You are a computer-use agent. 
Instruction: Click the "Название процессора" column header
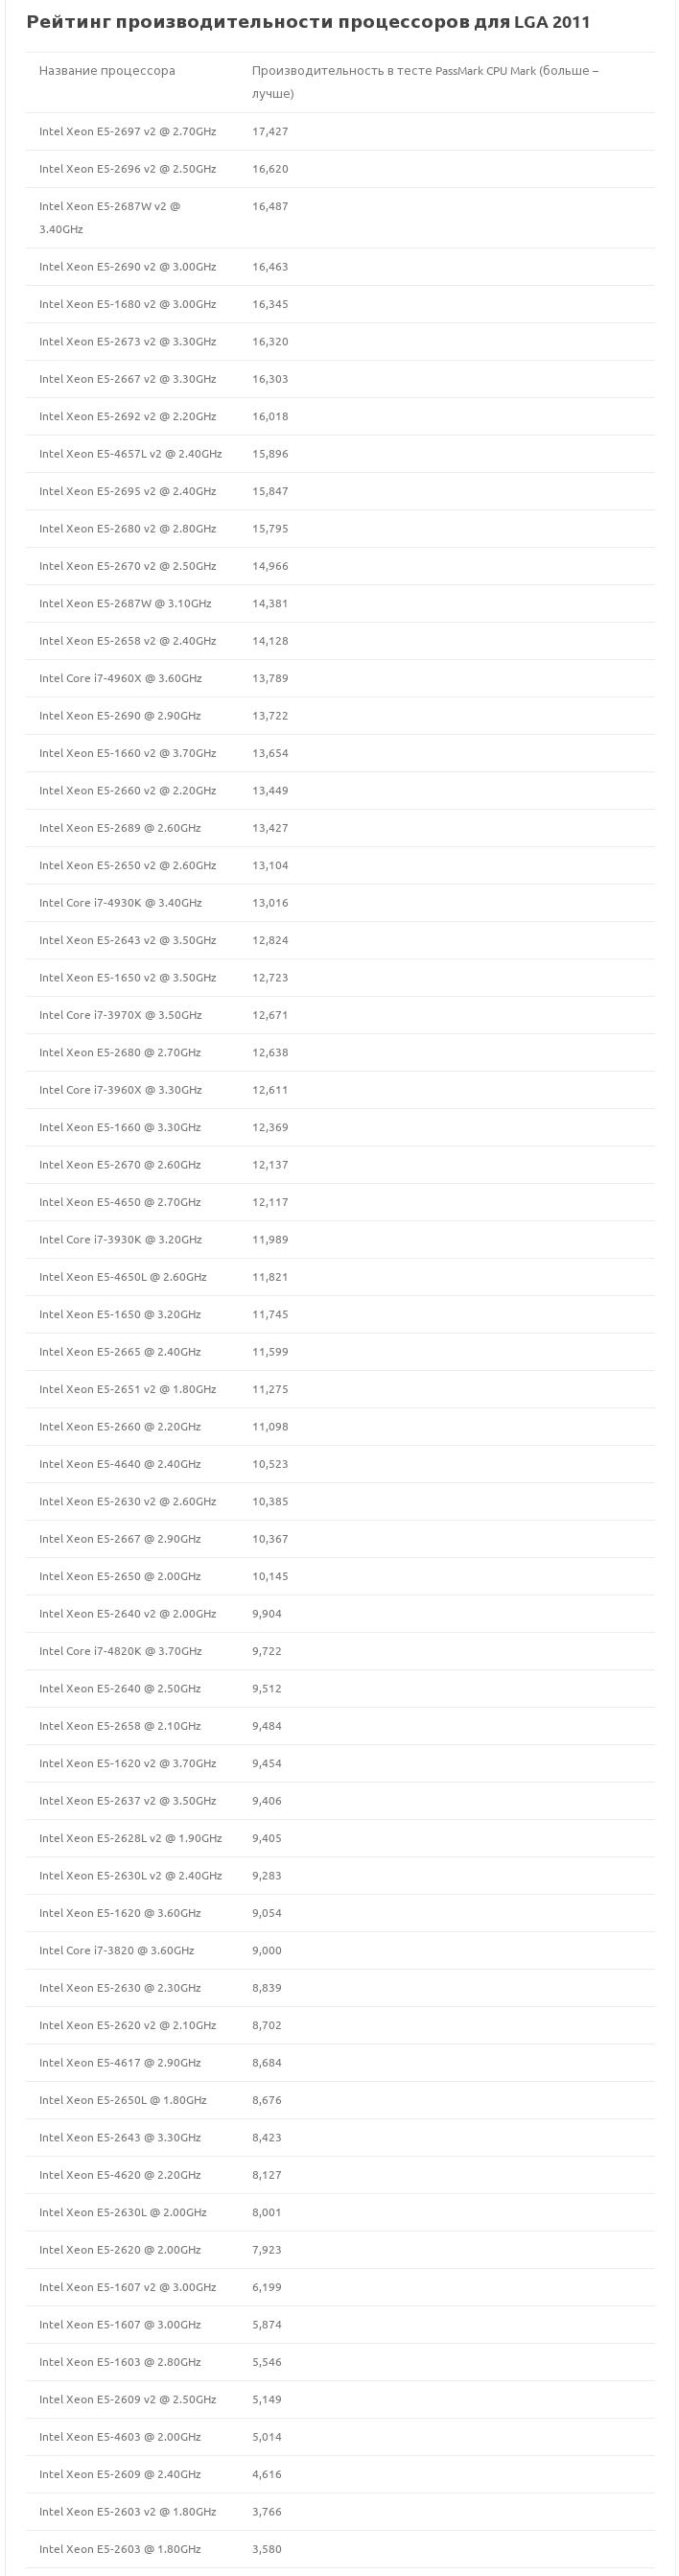click(x=107, y=71)
